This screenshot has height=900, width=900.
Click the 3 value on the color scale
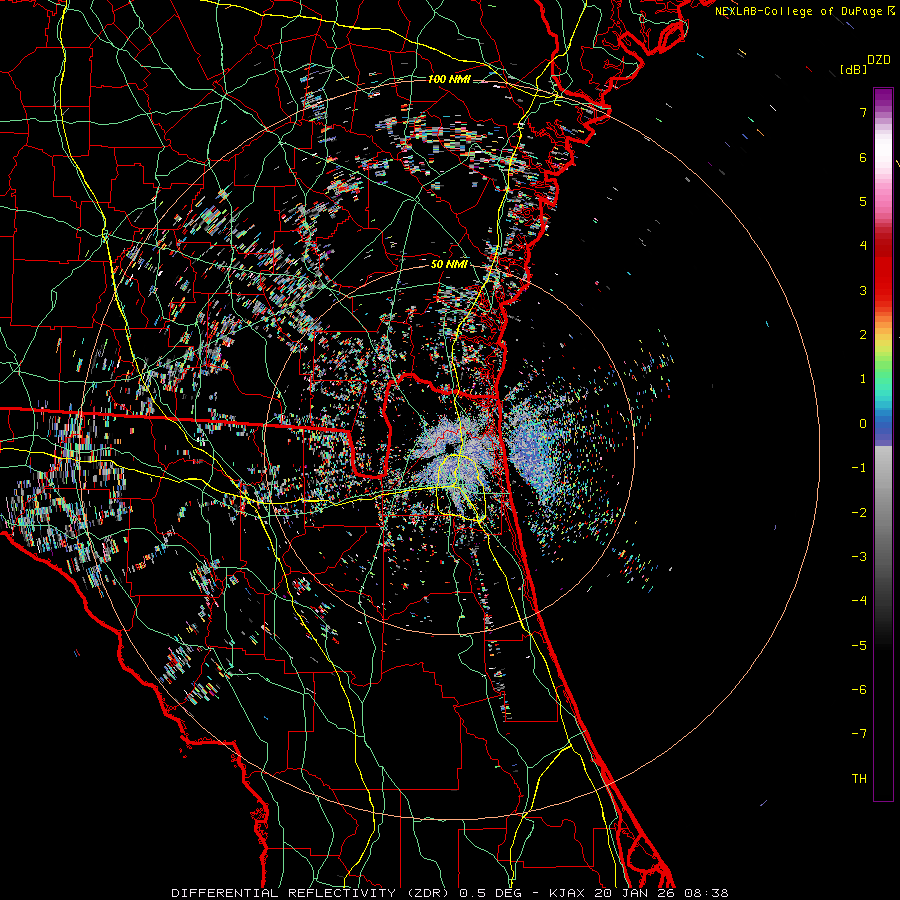pos(863,290)
